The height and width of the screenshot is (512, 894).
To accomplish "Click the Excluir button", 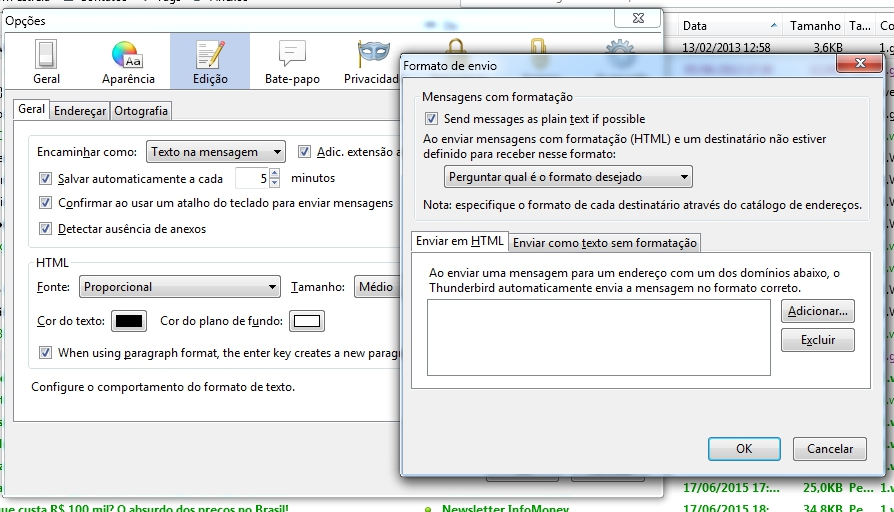I will coord(818,340).
